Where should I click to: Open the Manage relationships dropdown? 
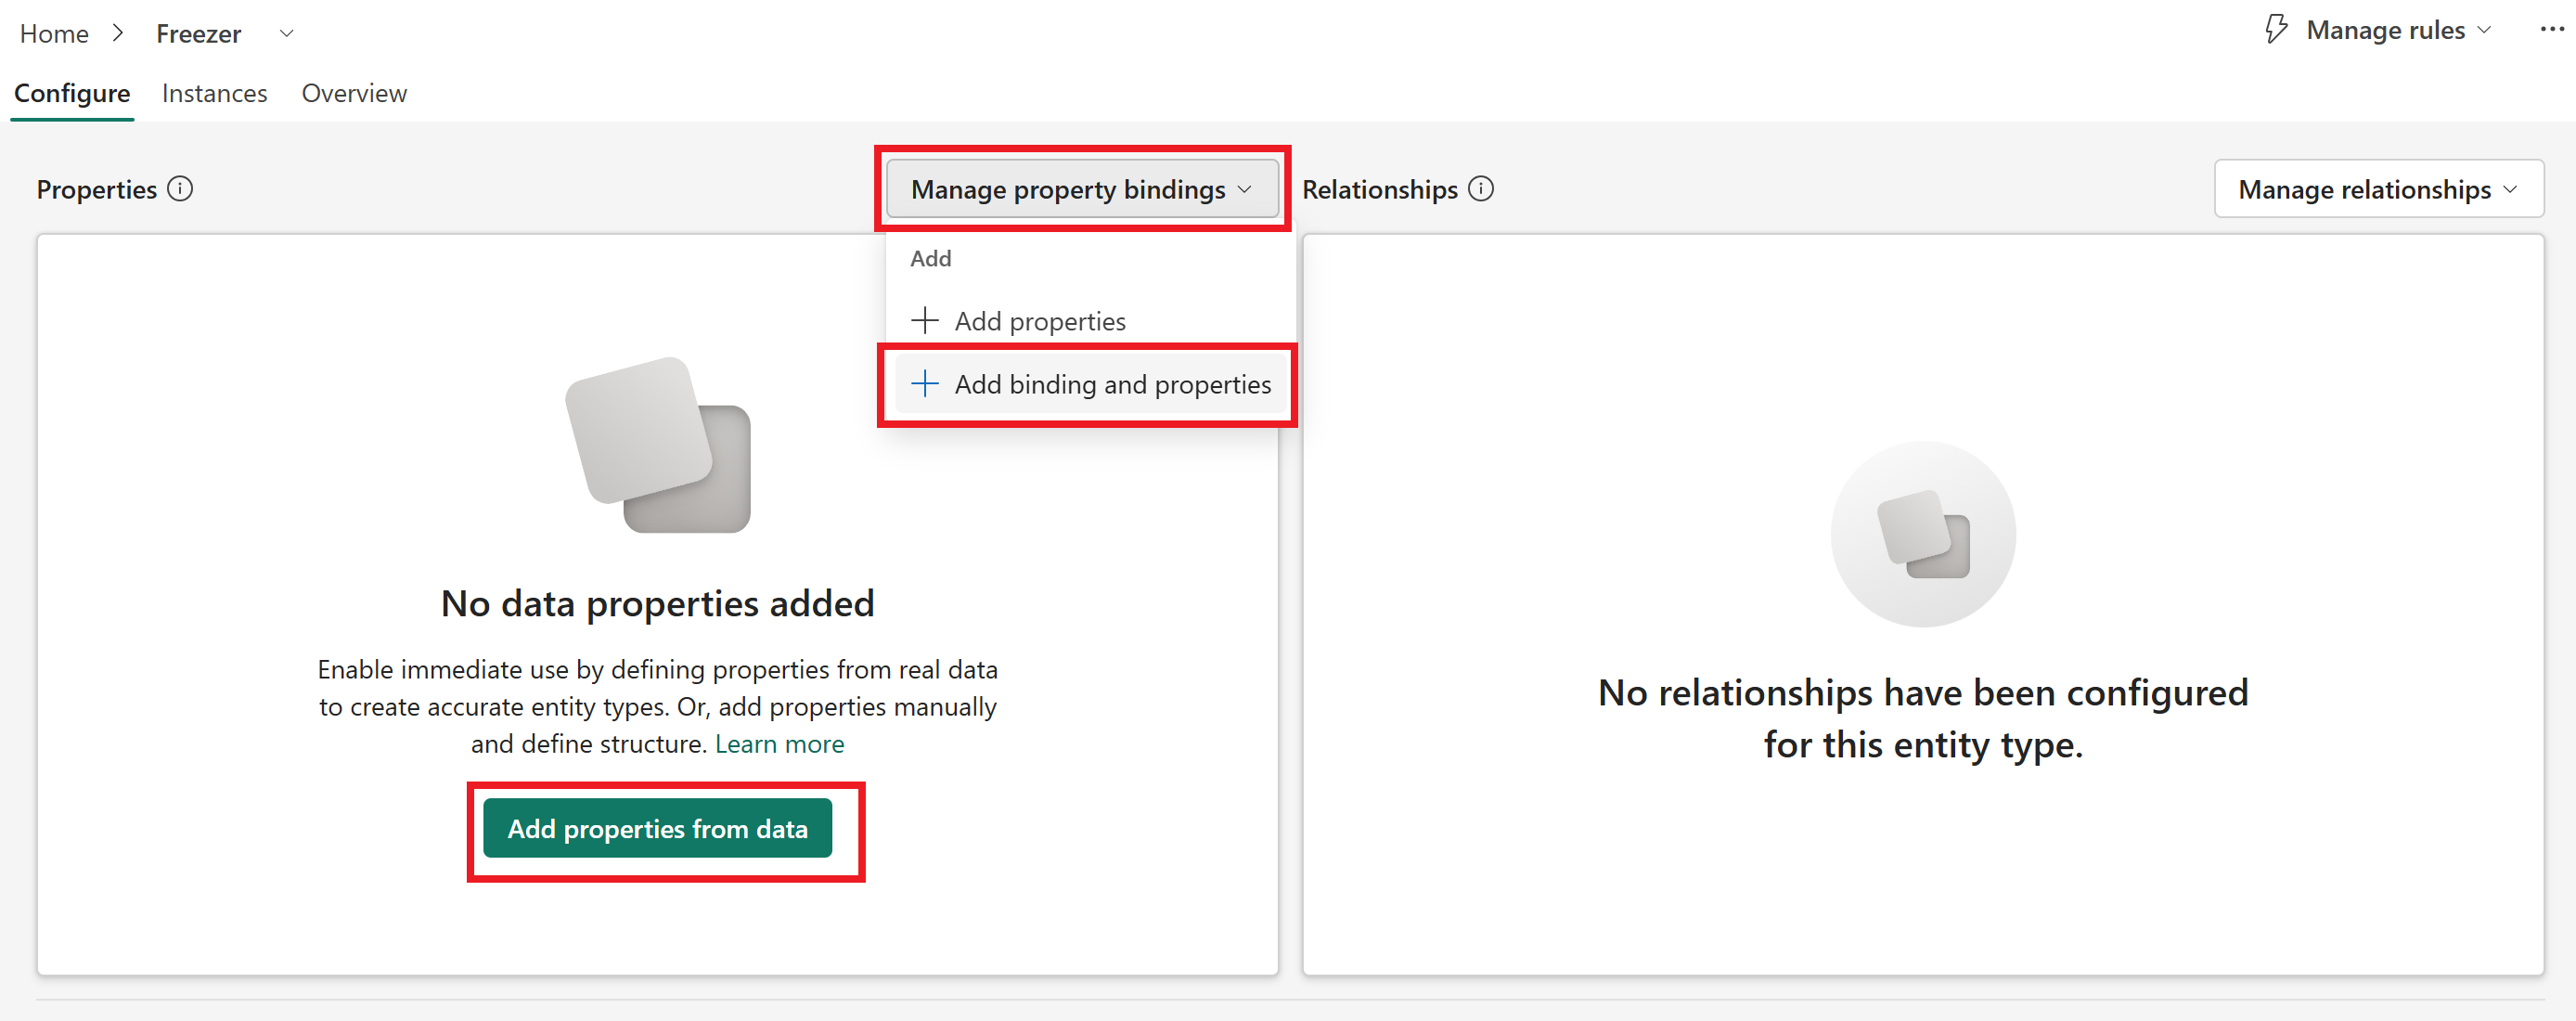click(2378, 189)
